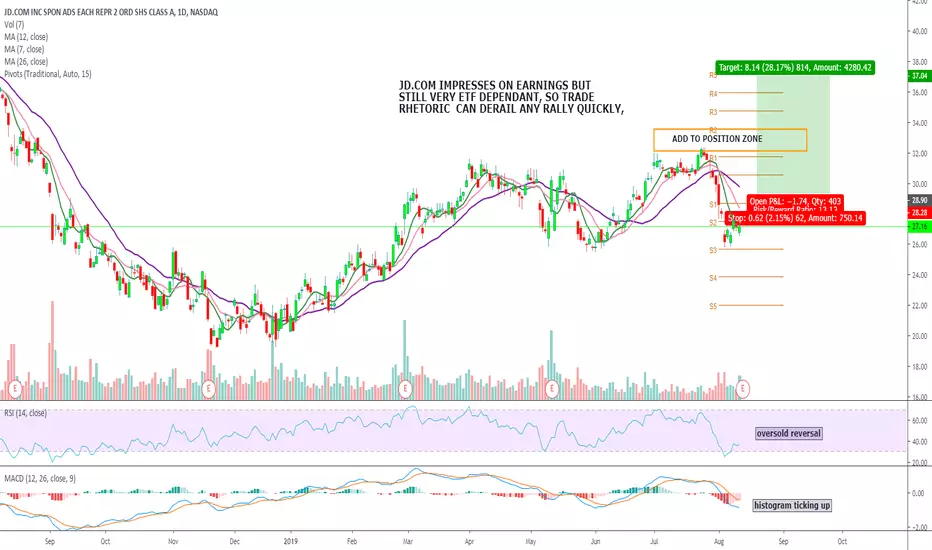Click the R1 pivot level label
The height and width of the screenshot is (550, 932).
point(713,158)
